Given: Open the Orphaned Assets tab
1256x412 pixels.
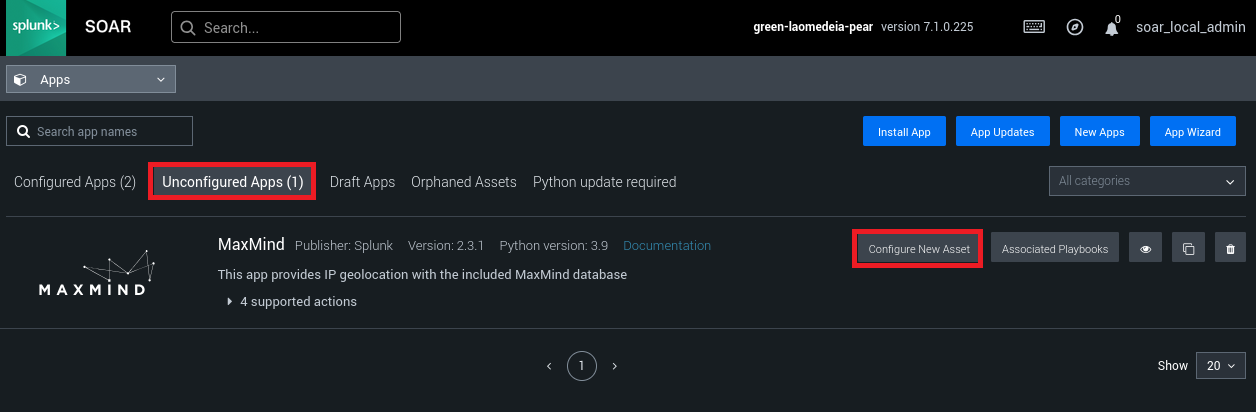Looking at the screenshot, I should tap(464, 182).
